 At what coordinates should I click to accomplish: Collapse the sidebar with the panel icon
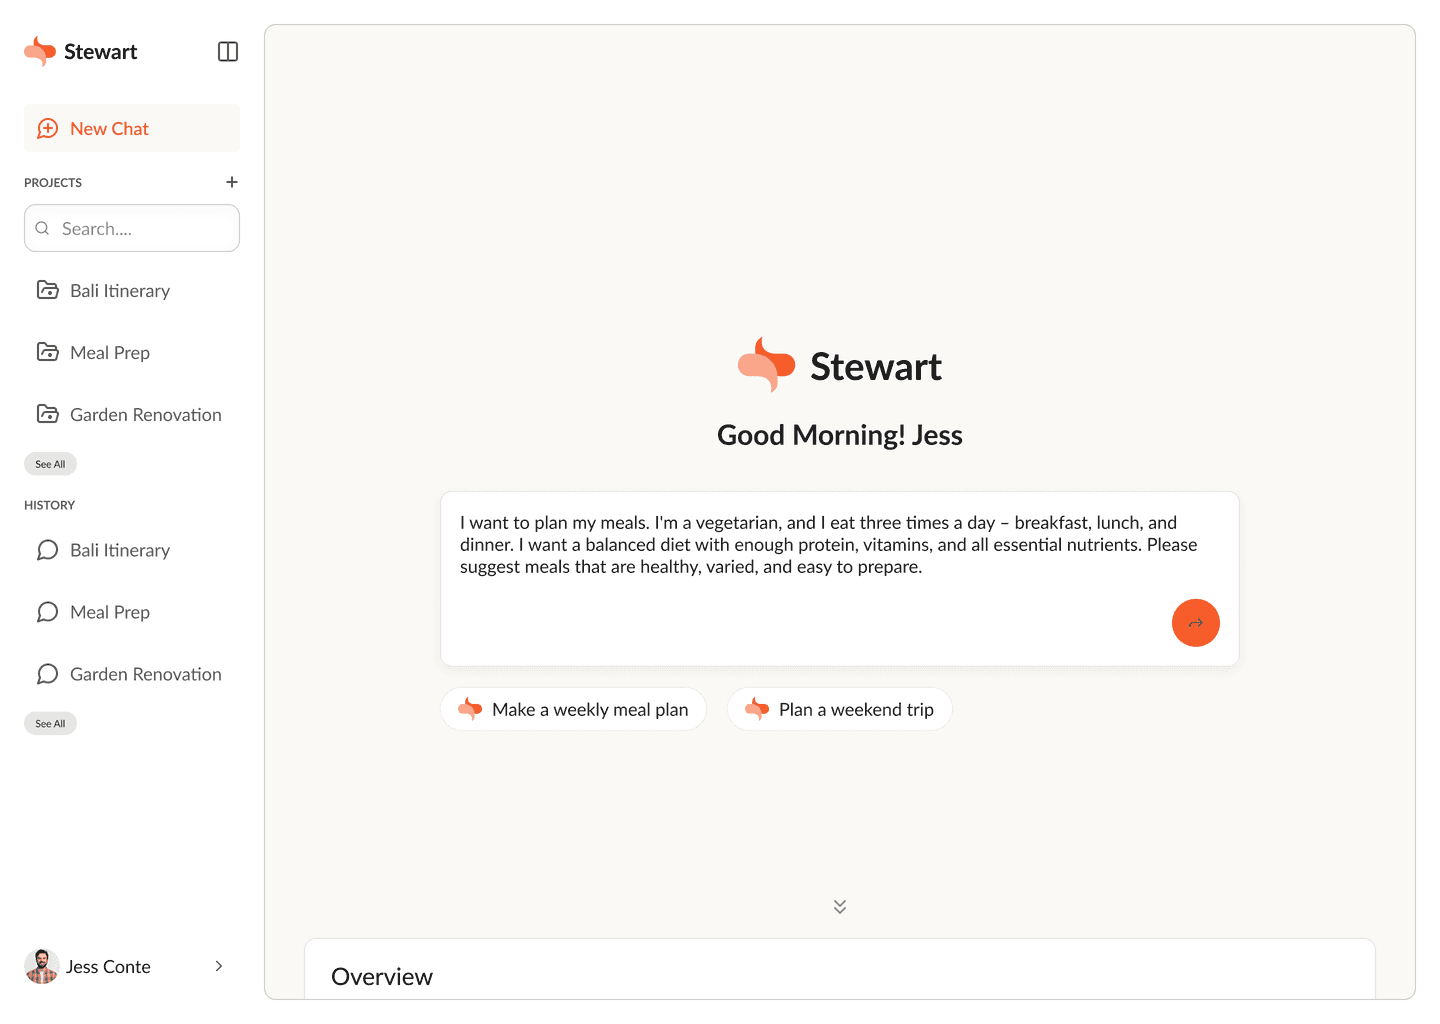coord(228,52)
